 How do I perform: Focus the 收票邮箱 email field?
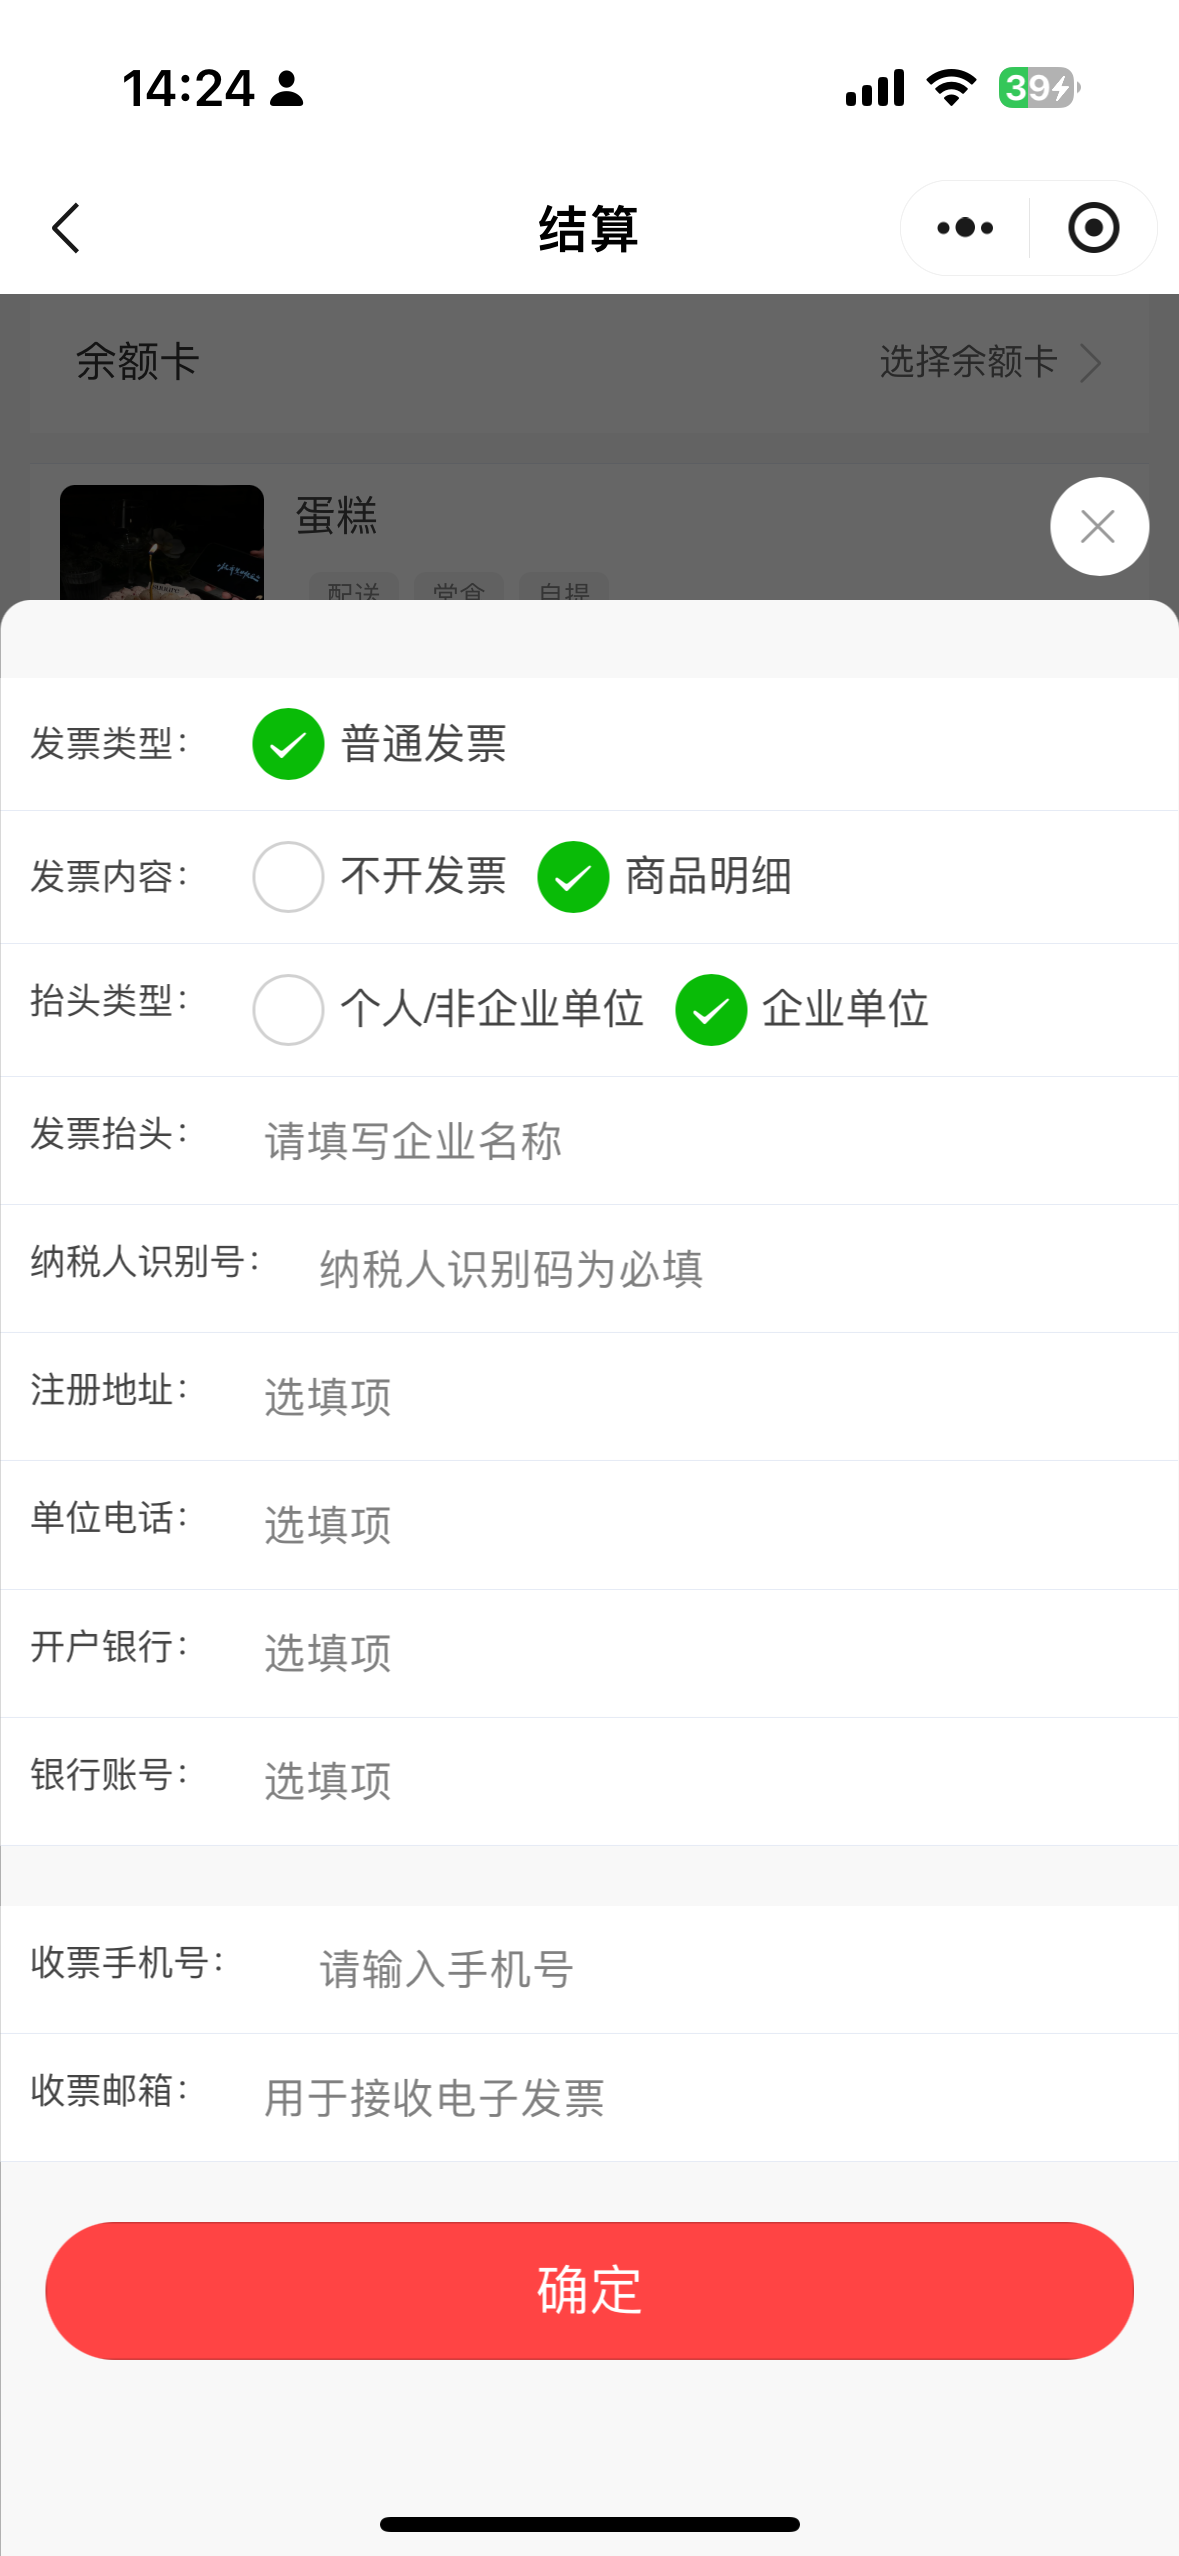[x=700, y=2097]
